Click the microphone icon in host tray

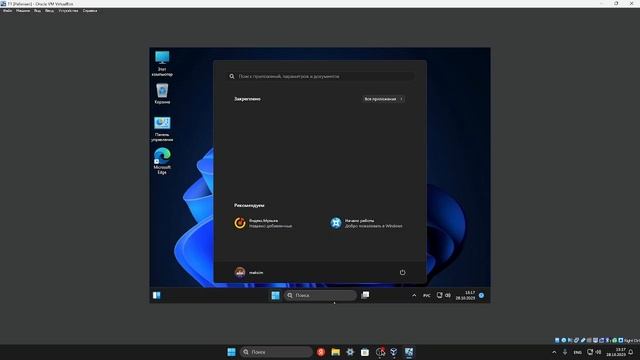pyautogui.click(x=565, y=352)
